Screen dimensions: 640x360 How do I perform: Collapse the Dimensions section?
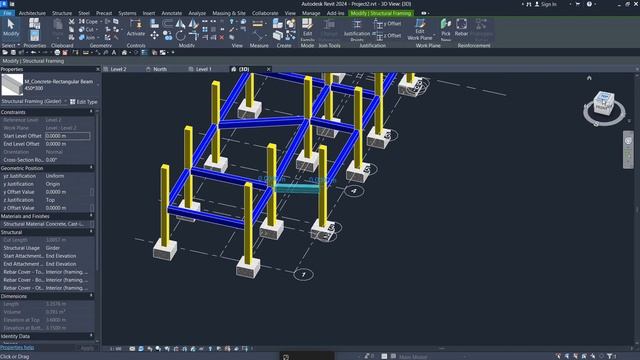click(91, 296)
